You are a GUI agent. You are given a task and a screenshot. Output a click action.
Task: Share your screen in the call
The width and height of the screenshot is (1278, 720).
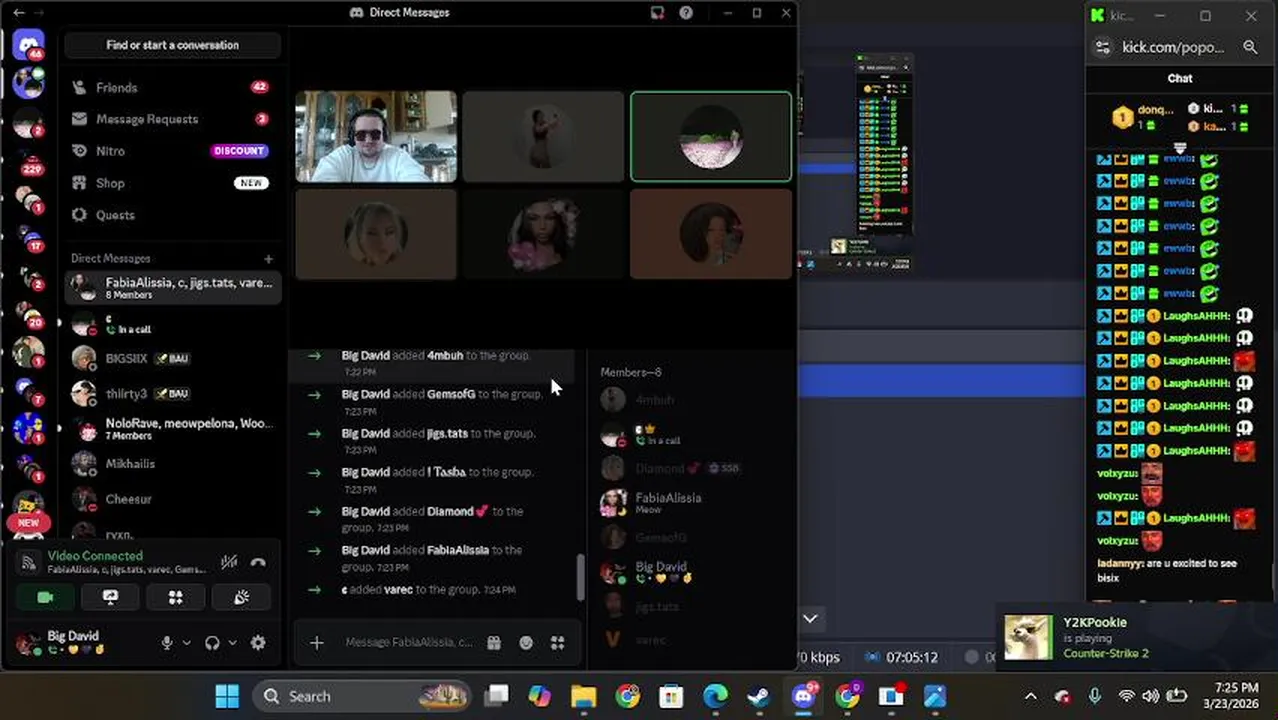click(x=110, y=597)
